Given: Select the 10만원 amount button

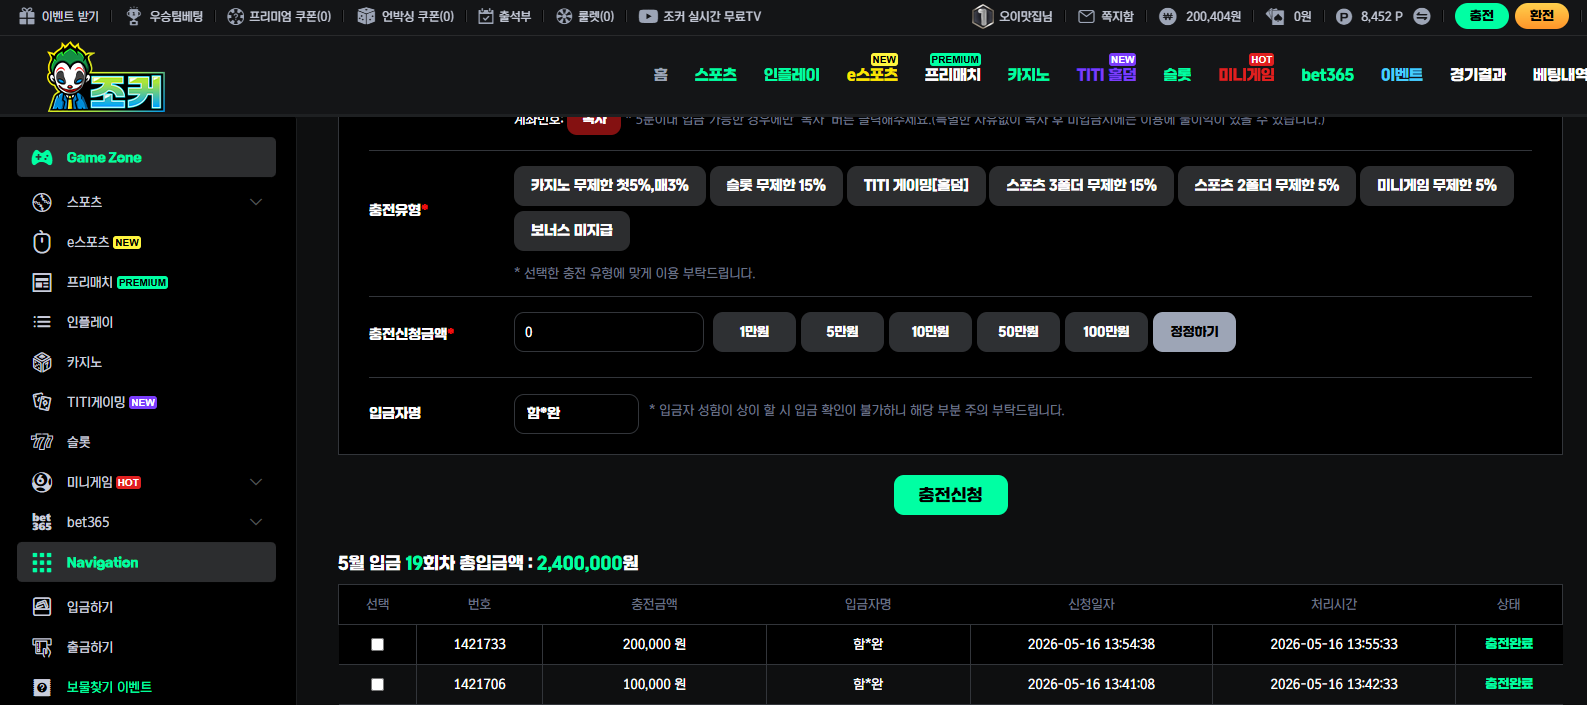Looking at the screenshot, I should [x=930, y=332].
